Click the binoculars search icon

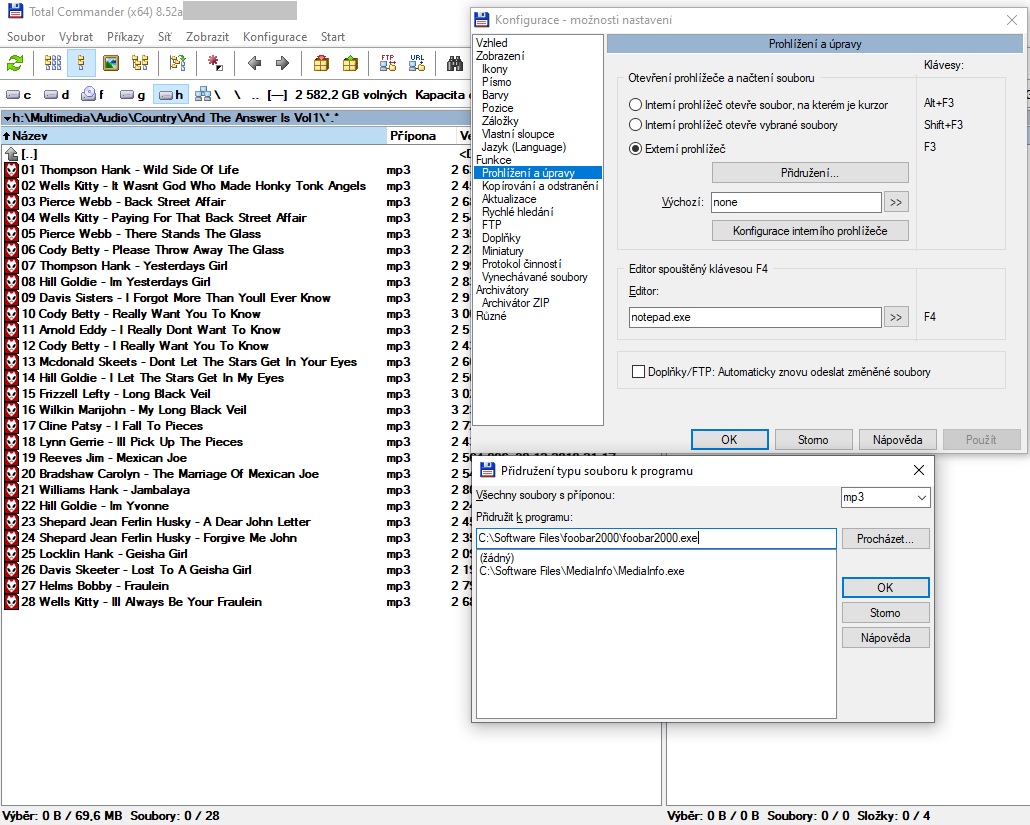pyautogui.click(x=455, y=63)
